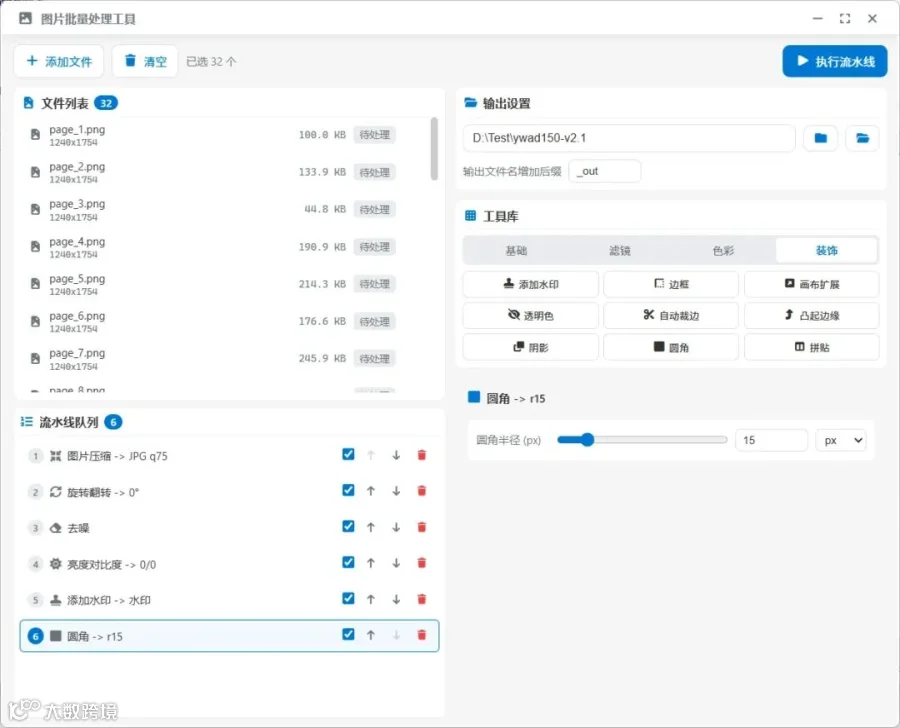The width and height of the screenshot is (900, 728).
Task: Move the 圆角 r15 step up
Action: coord(371,635)
